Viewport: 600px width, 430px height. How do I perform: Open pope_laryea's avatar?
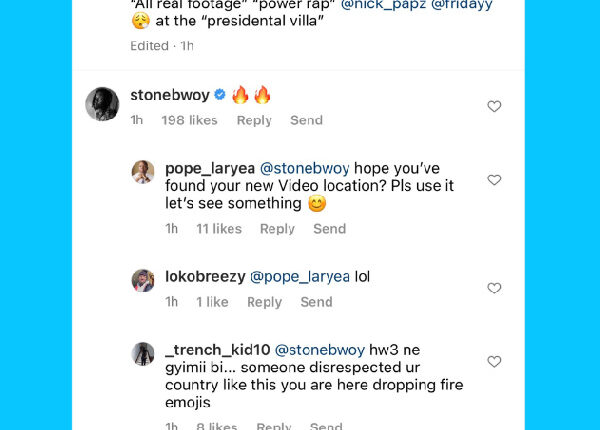point(143,172)
